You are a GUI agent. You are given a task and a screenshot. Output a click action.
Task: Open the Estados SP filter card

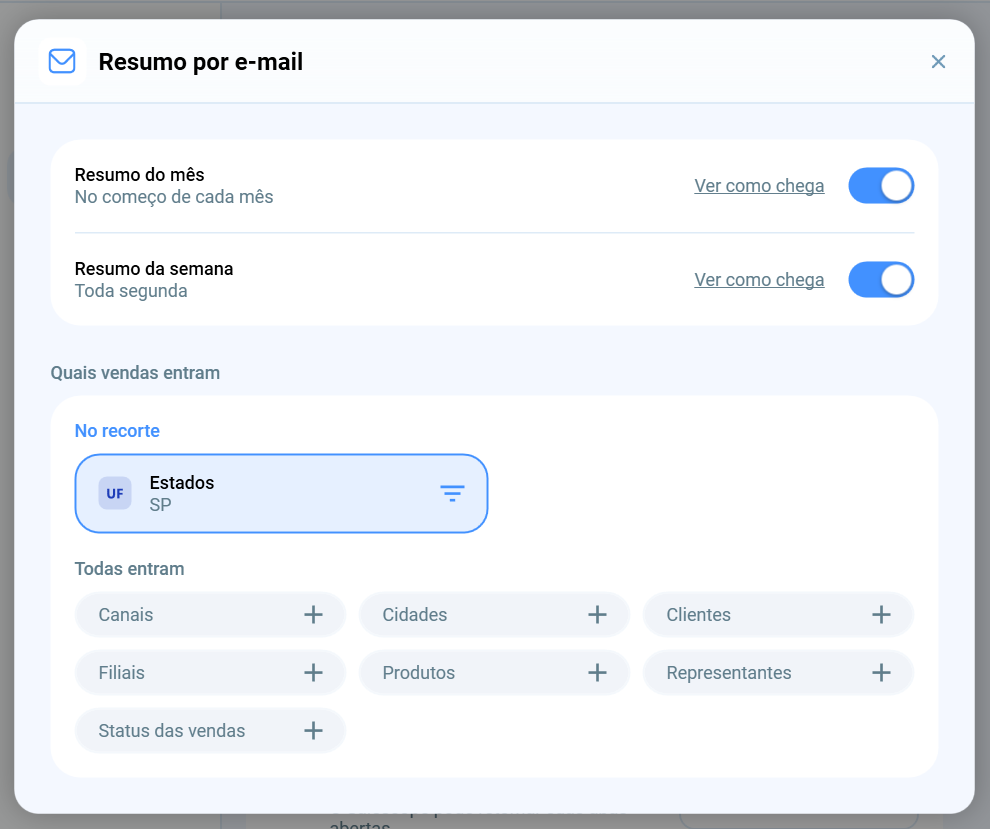(x=281, y=493)
